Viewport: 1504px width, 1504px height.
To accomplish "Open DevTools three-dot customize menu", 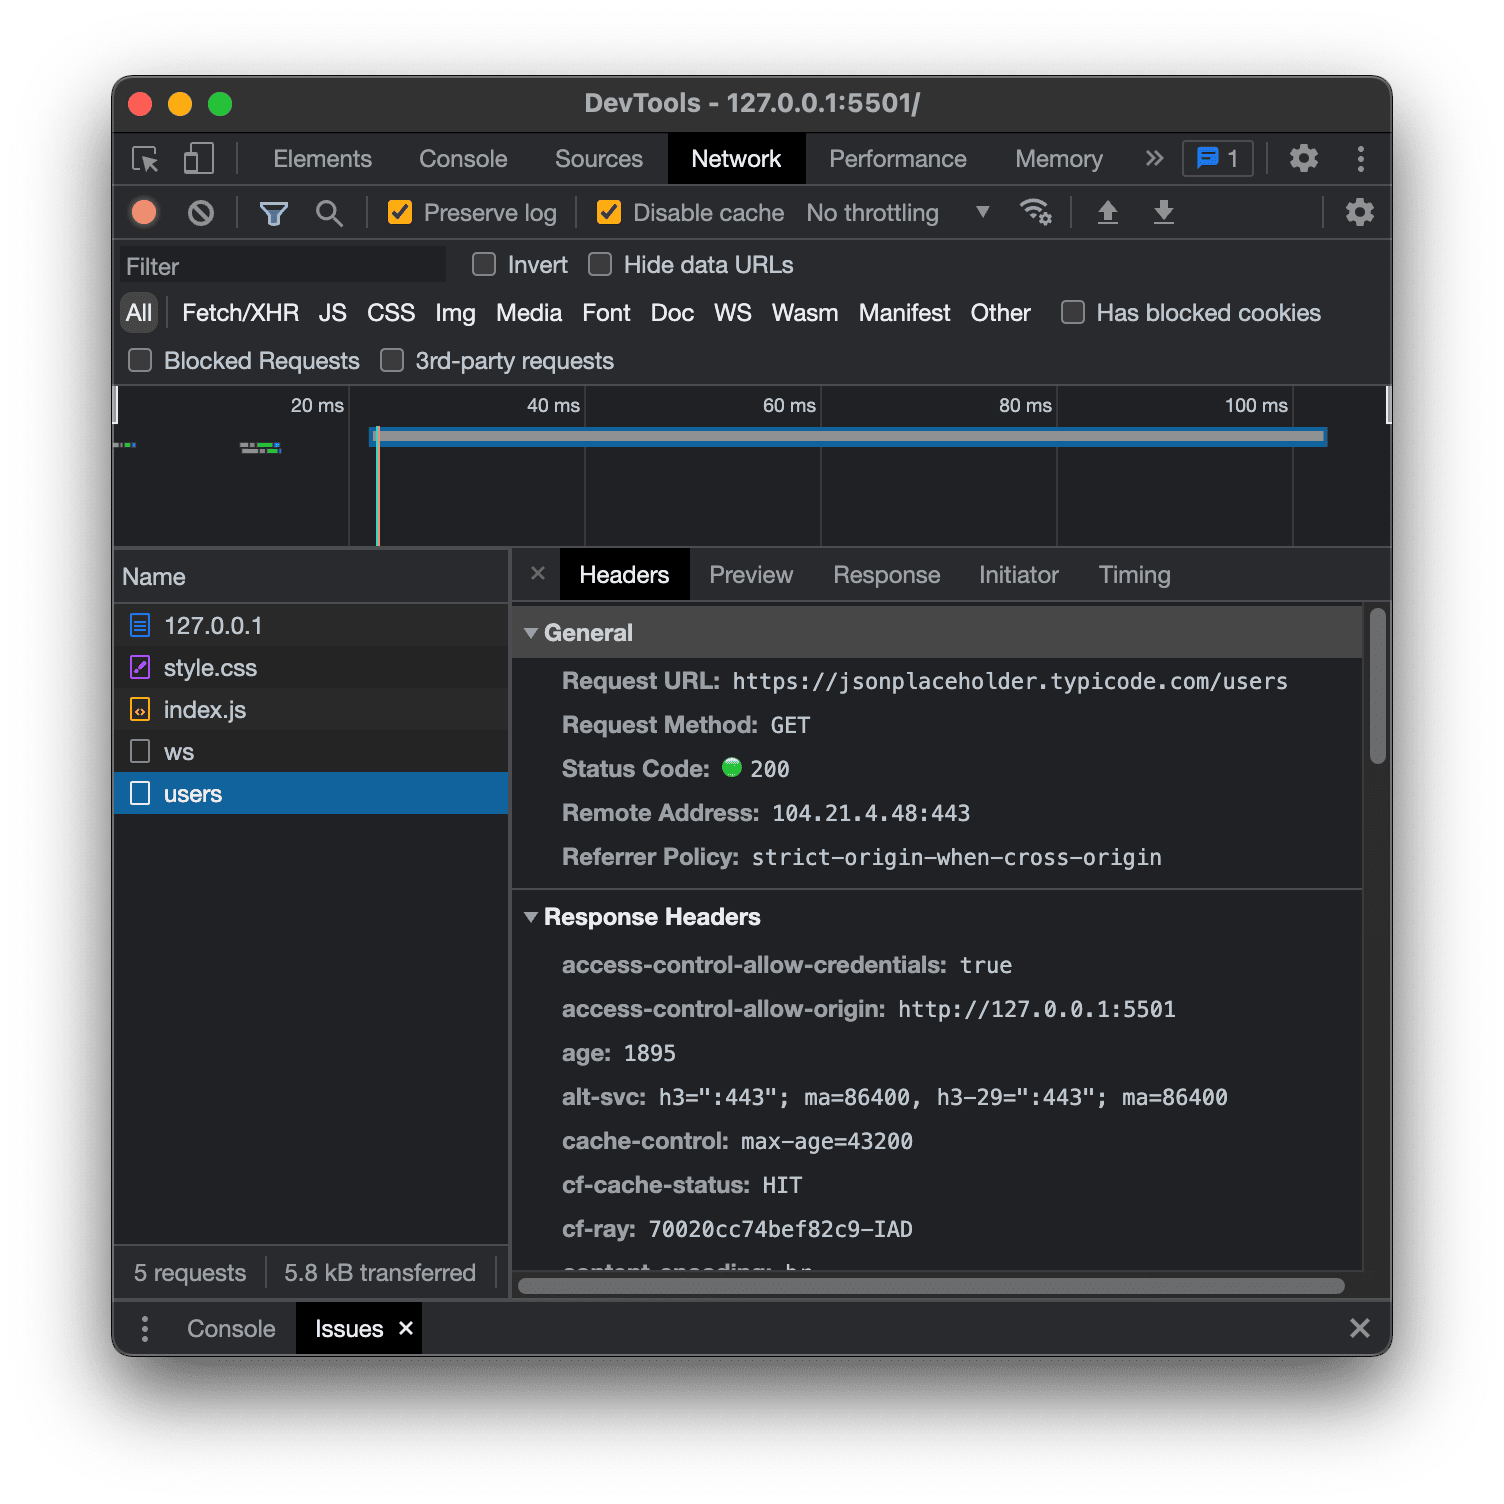I will tap(1360, 159).
